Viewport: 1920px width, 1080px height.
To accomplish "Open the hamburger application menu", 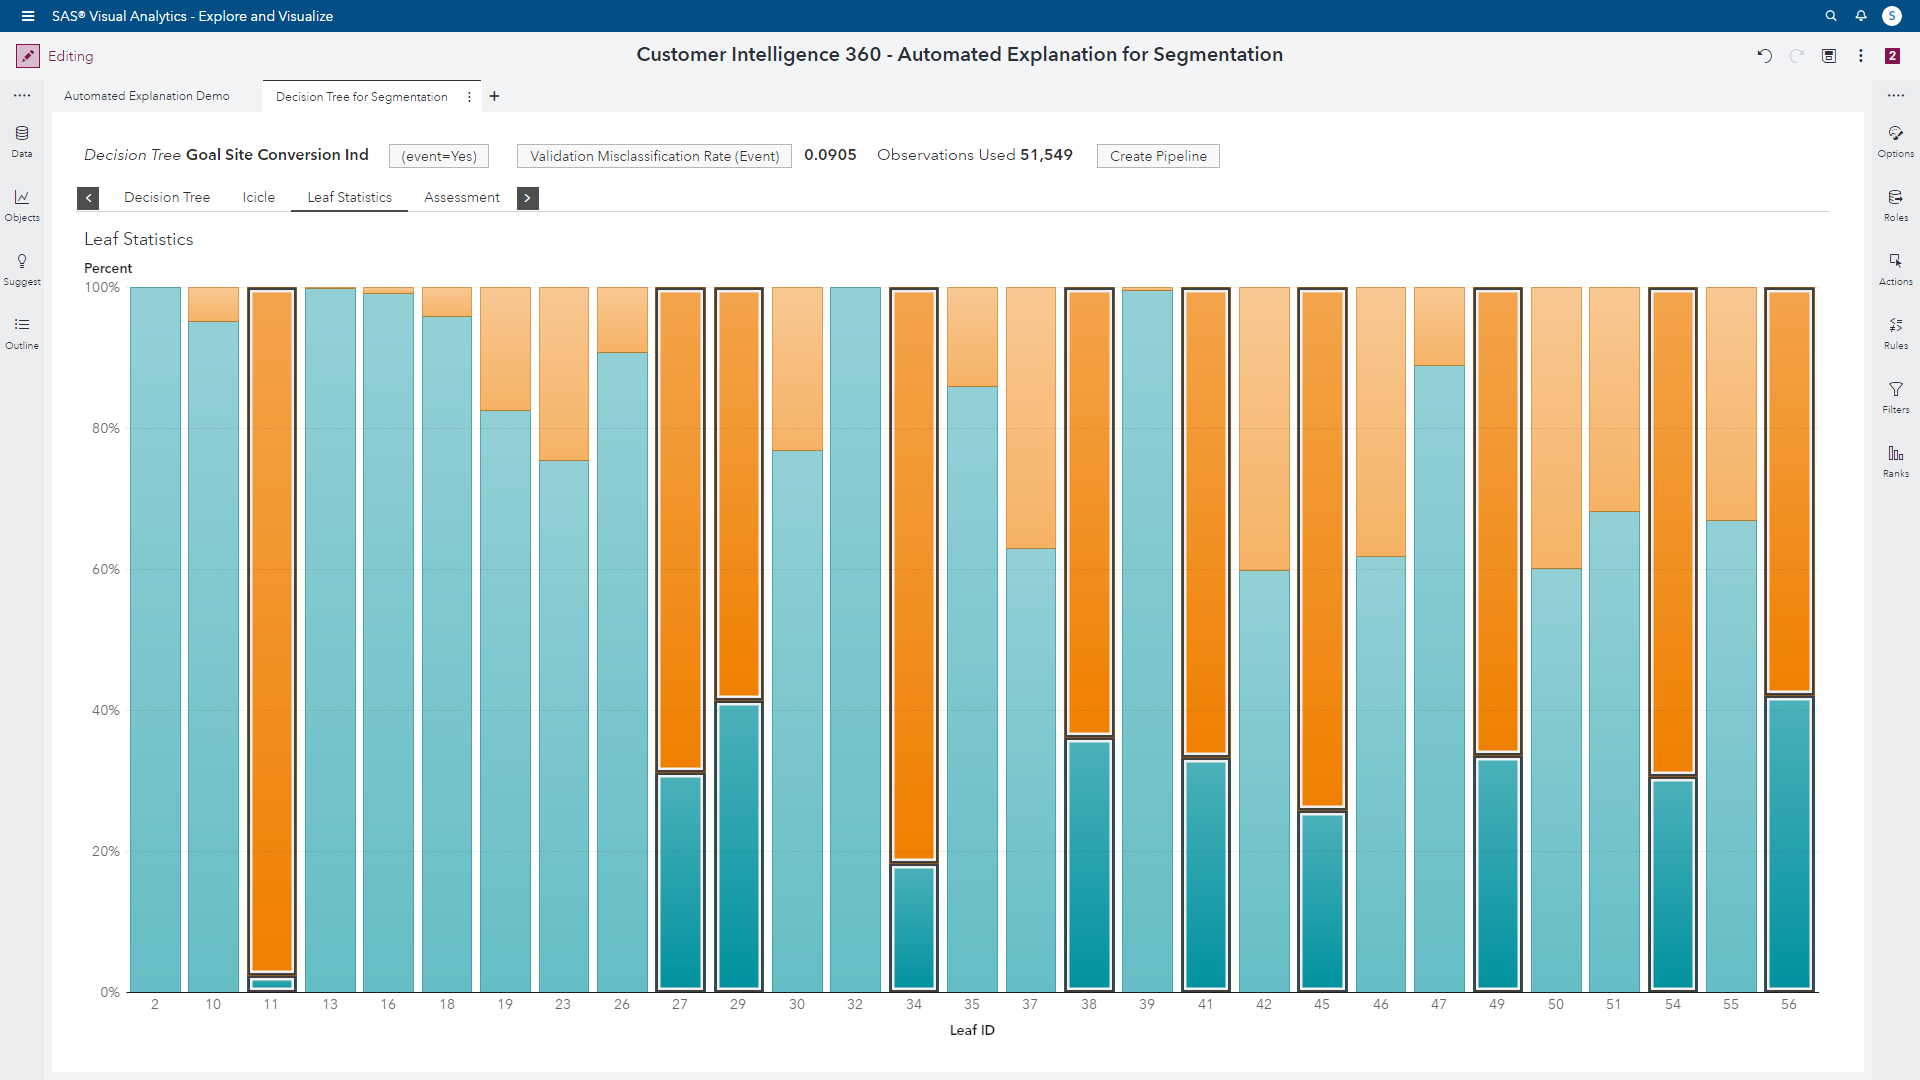I will coord(28,16).
